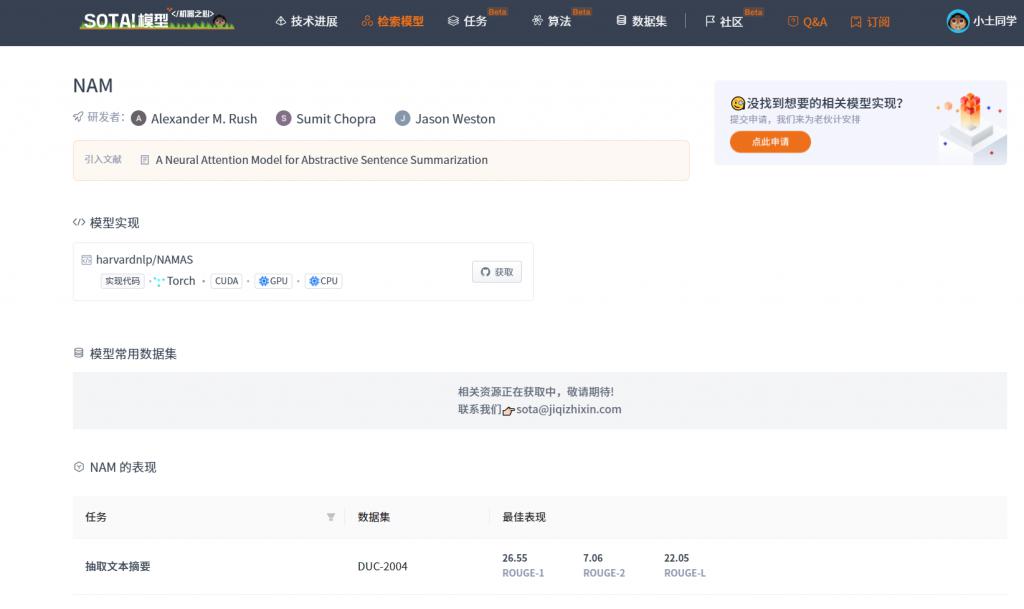
Task: Click the 最佳表现 column header
Action: point(524,517)
